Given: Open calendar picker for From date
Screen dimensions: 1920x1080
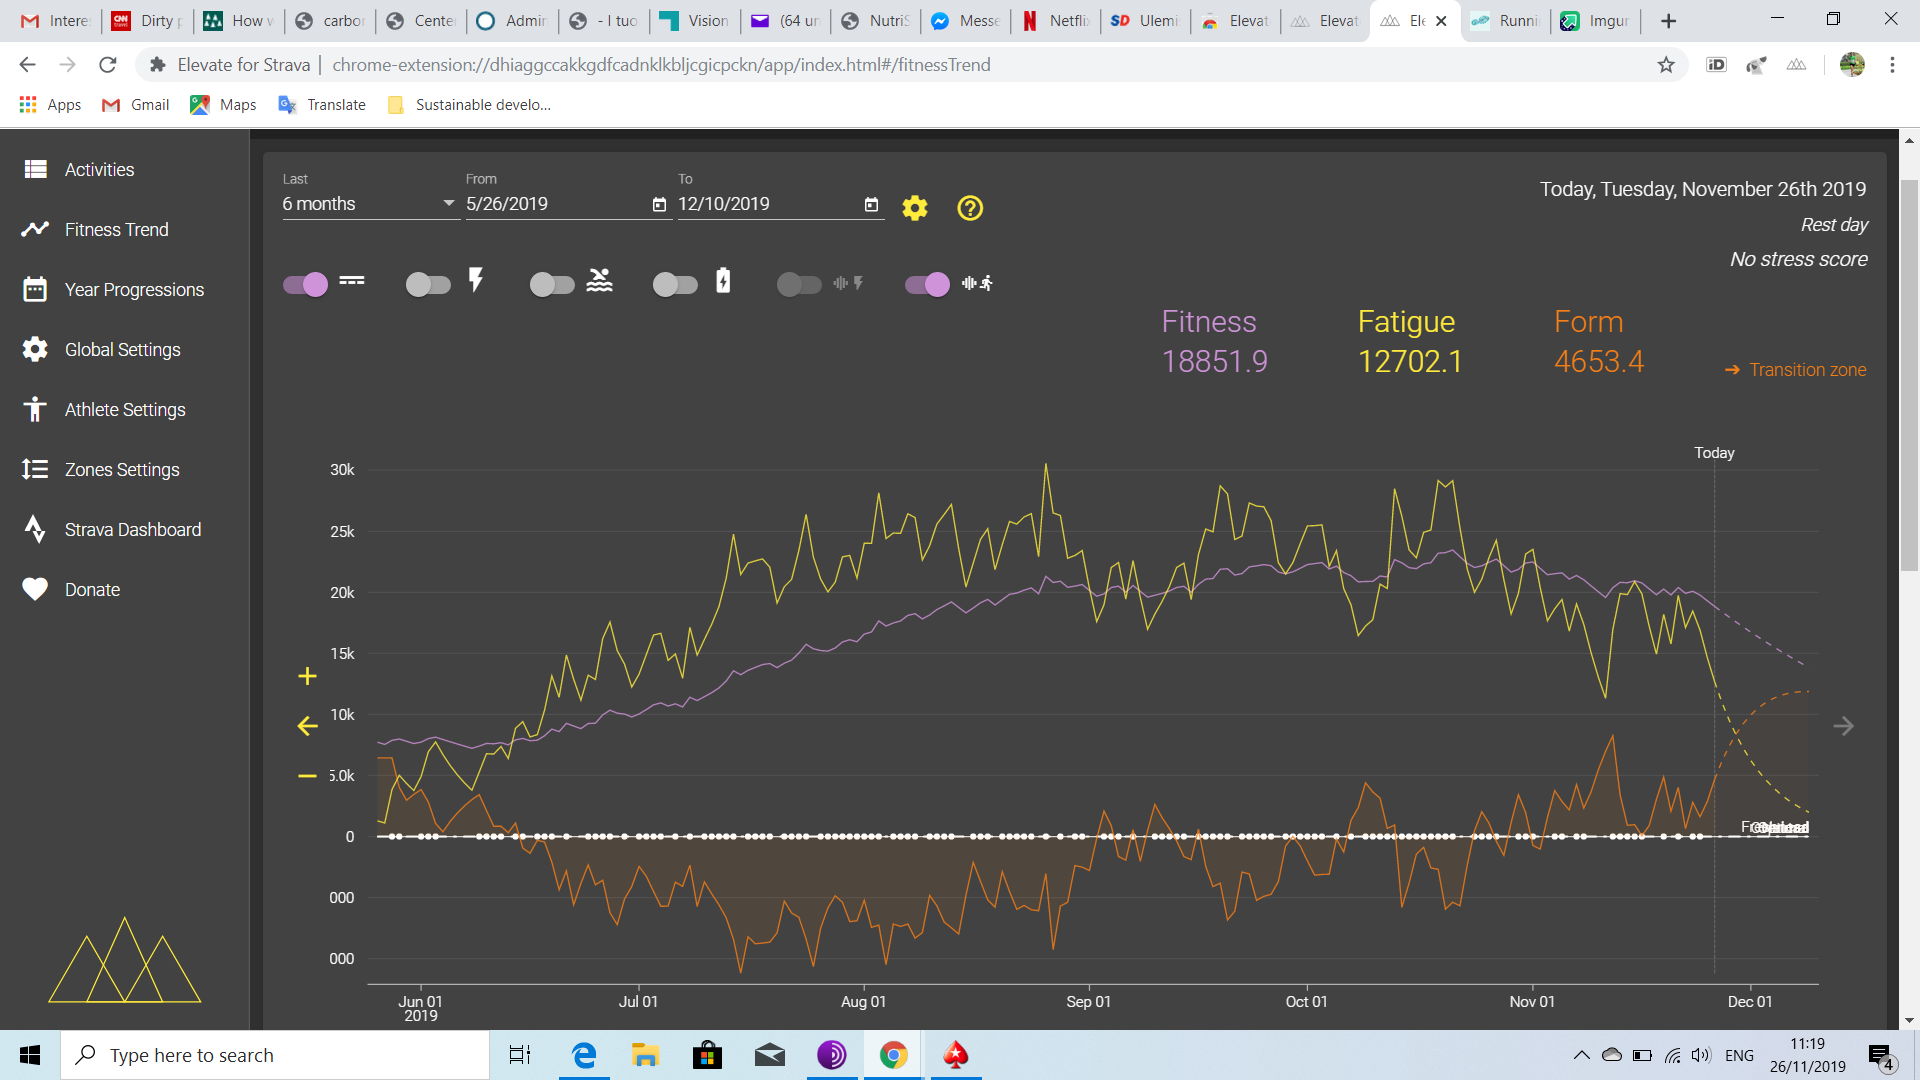Looking at the screenshot, I should pos(659,204).
